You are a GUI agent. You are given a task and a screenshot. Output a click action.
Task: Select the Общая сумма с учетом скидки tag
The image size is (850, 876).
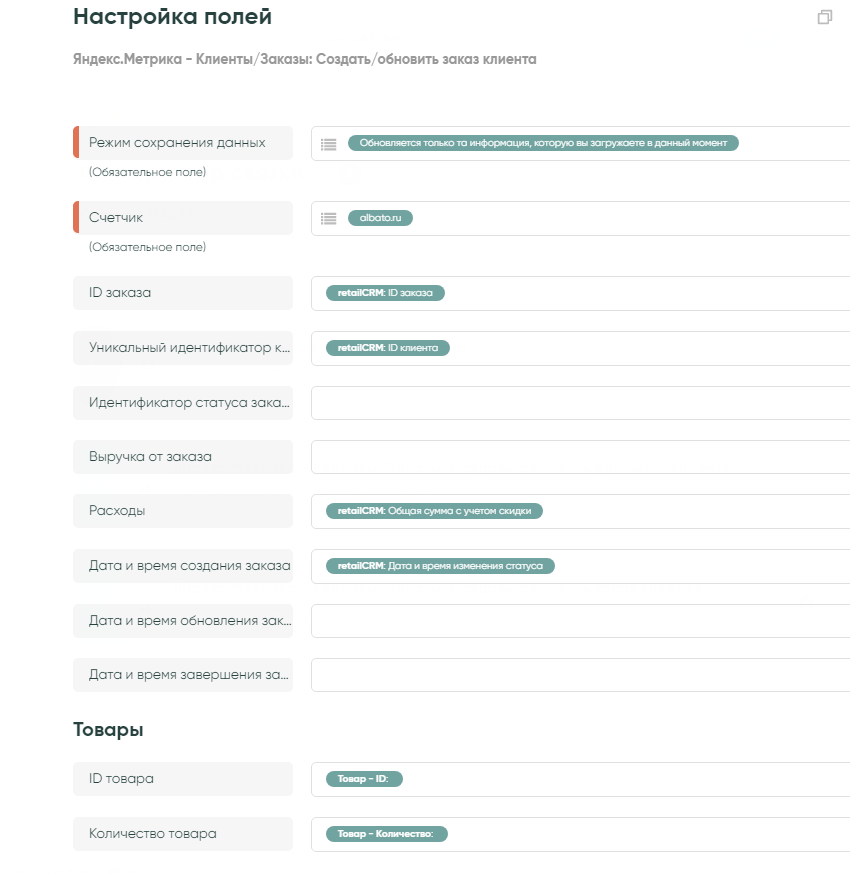pos(434,511)
